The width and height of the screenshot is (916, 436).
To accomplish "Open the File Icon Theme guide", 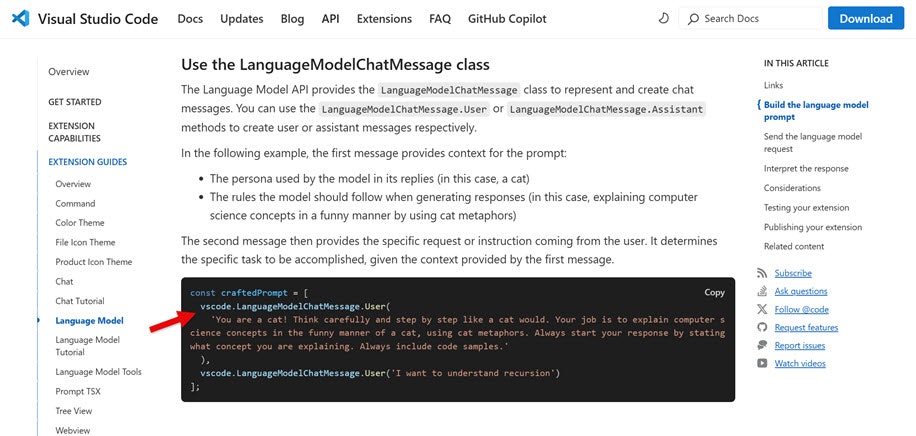I will coord(85,243).
